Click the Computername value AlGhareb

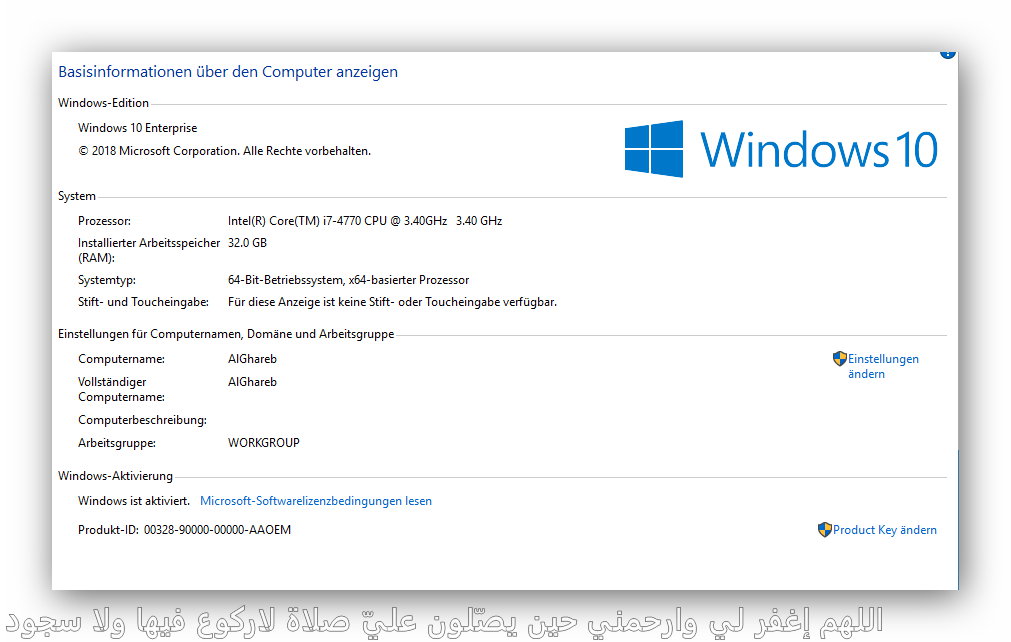pyautogui.click(x=252, y=359)
